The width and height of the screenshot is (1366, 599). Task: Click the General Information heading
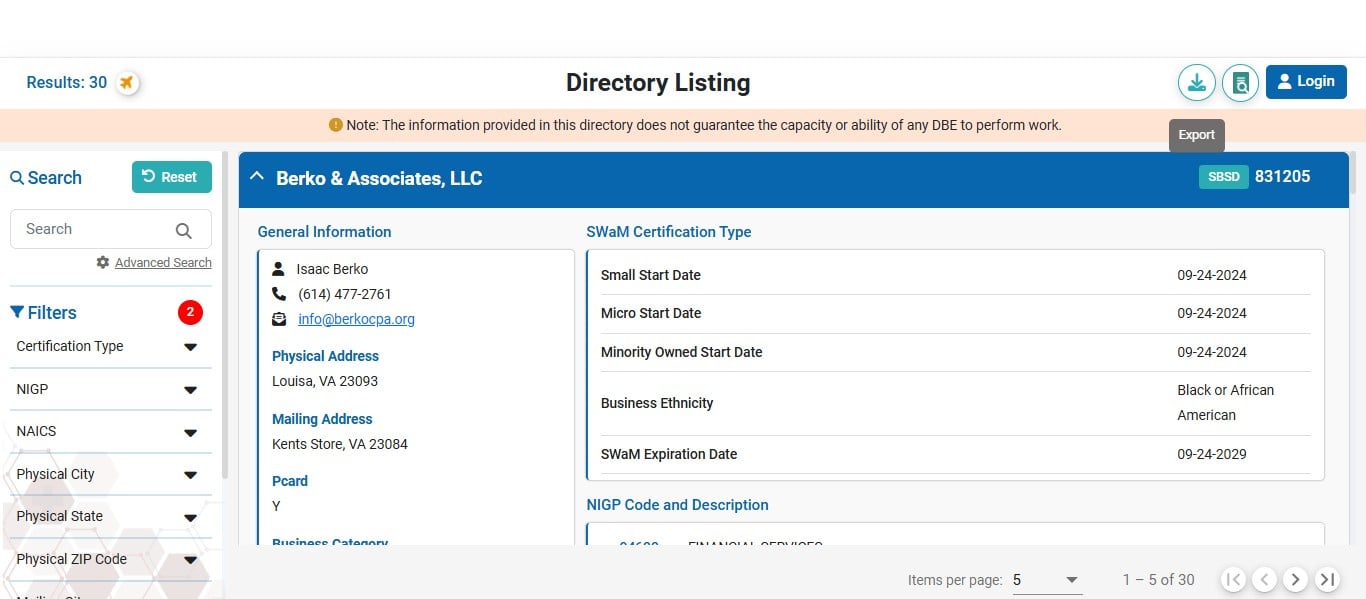[325, 232]
